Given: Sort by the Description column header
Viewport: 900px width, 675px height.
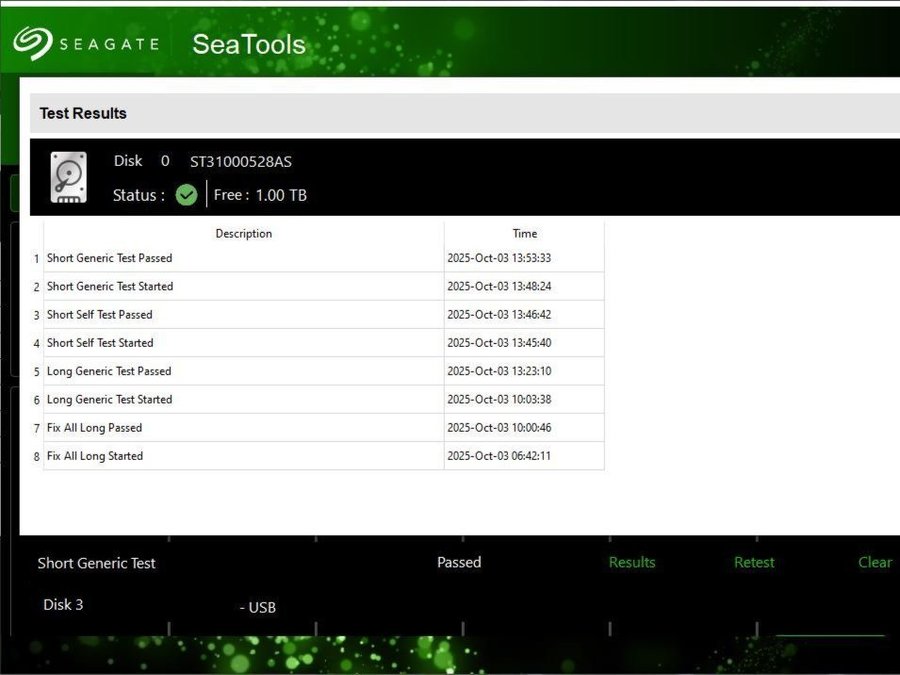Looking at the screenshot, I should coord(243,234).
